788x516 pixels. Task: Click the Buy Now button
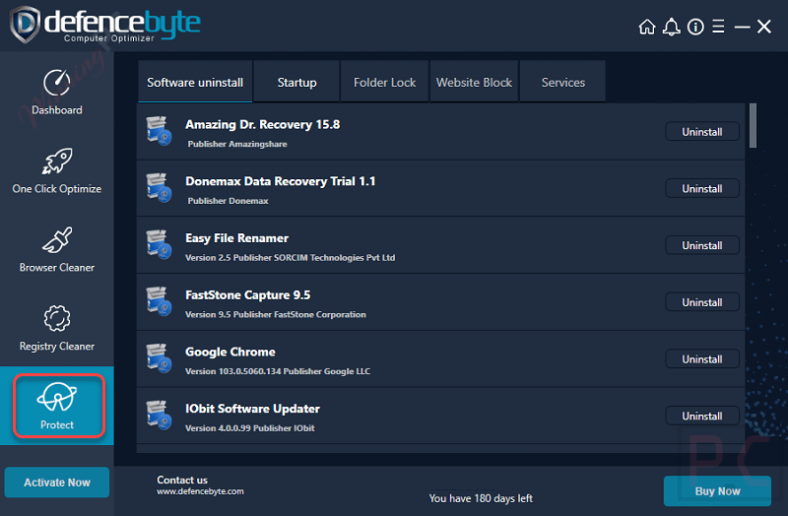point(717,491)
